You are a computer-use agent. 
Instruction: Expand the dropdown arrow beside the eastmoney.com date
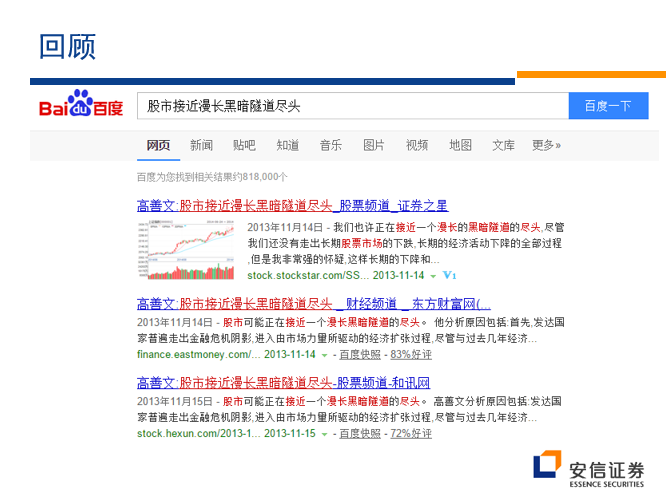[x=325, y=355]
